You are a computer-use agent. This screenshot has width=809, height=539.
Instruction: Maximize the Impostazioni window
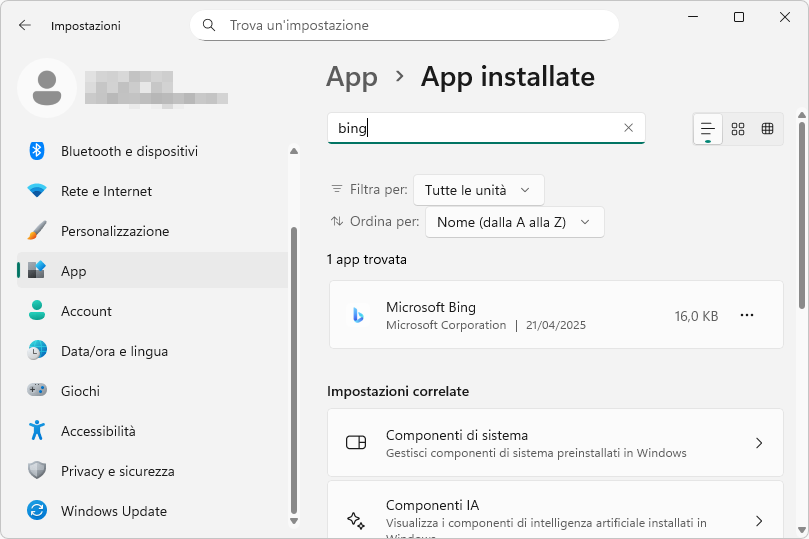739,17
